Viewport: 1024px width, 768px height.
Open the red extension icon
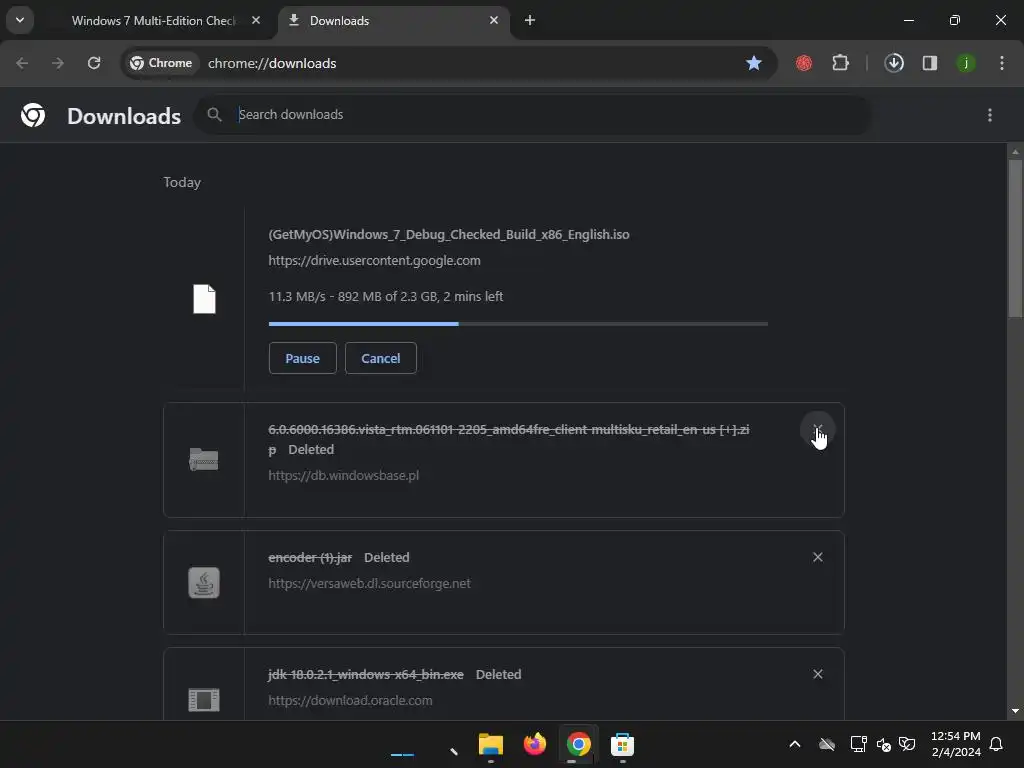point(804,63)
